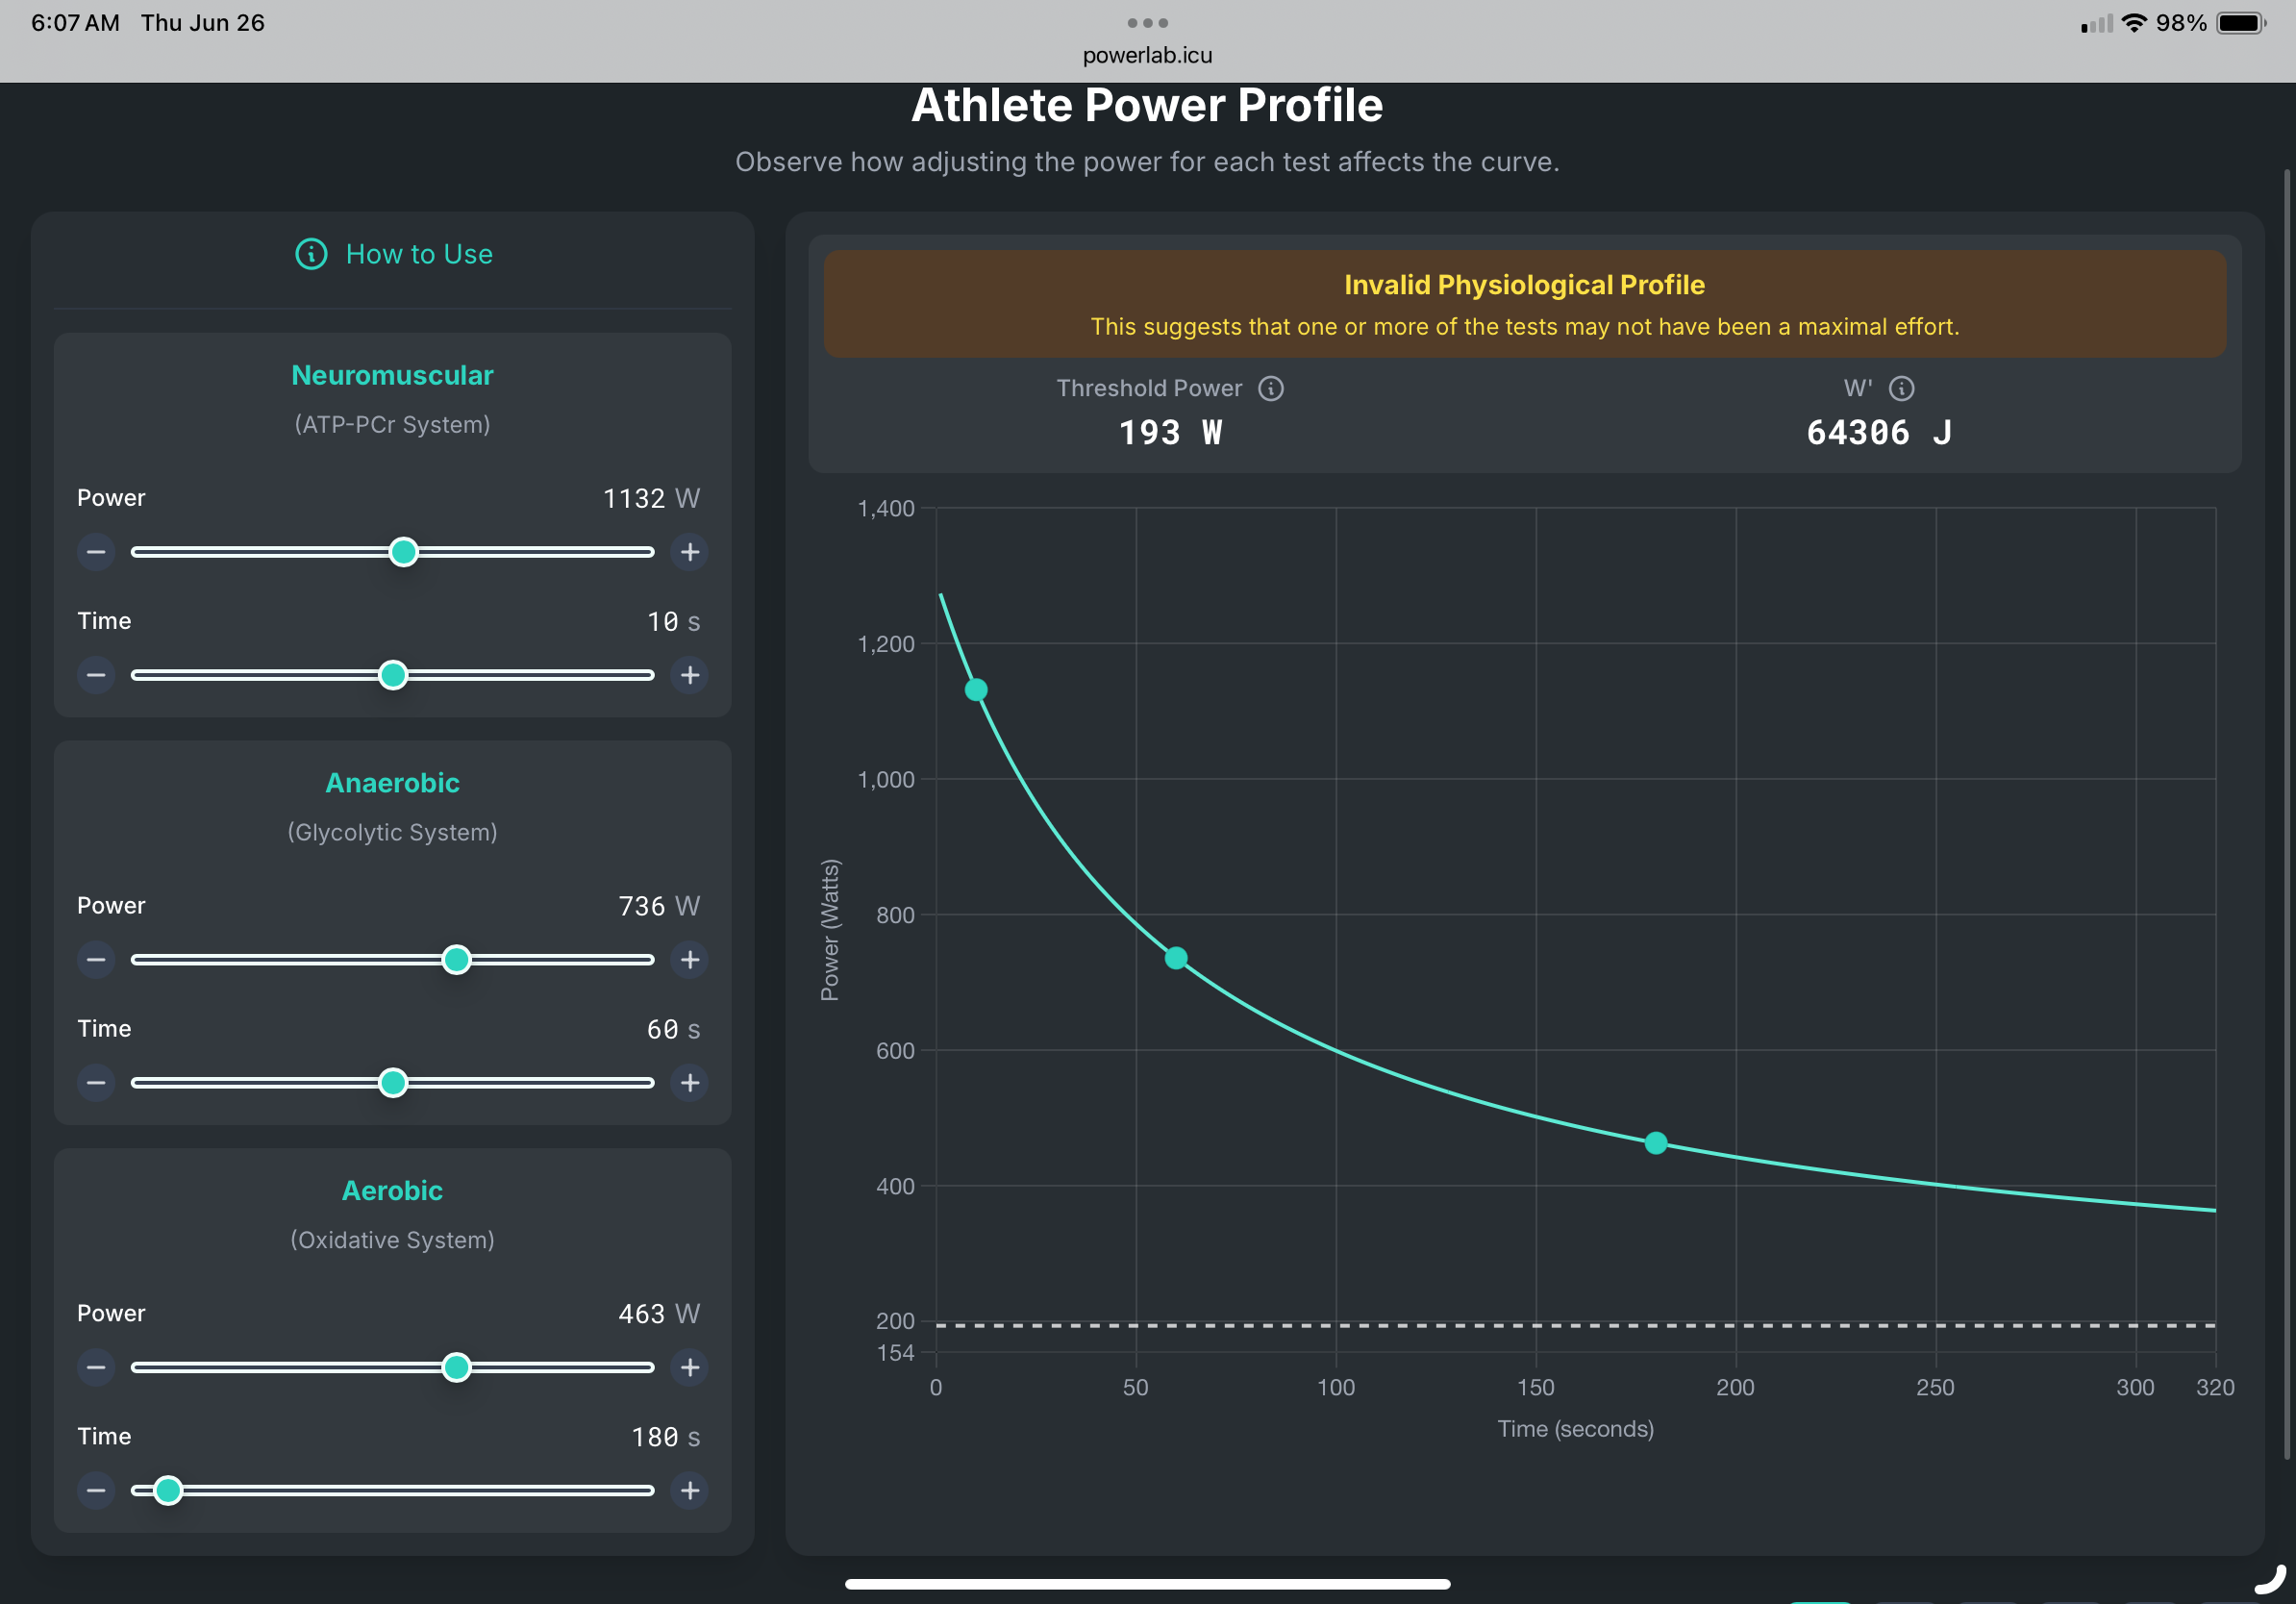Increase Neuromuscular power with plus button

(x=690, y=552)
